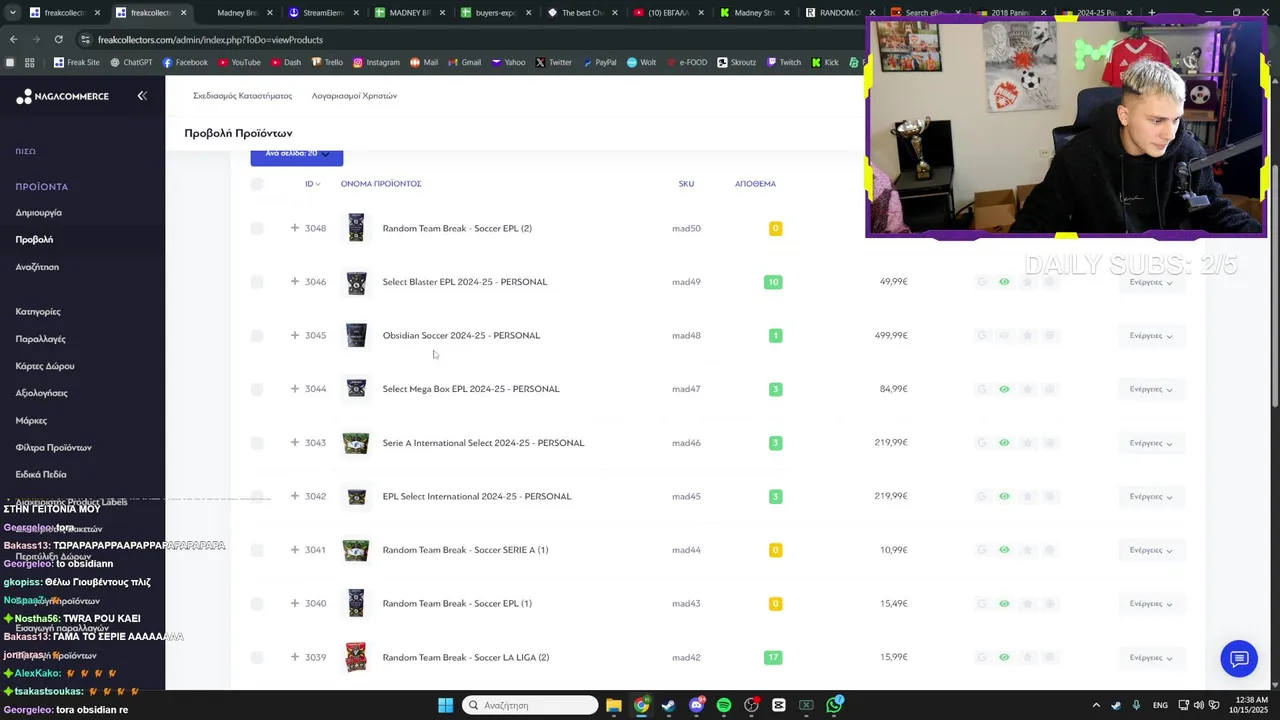Collapse the NagaCommerce sidebar with double-chevron icon
The height and width of the screenshot is (720, 1280).
142,95
